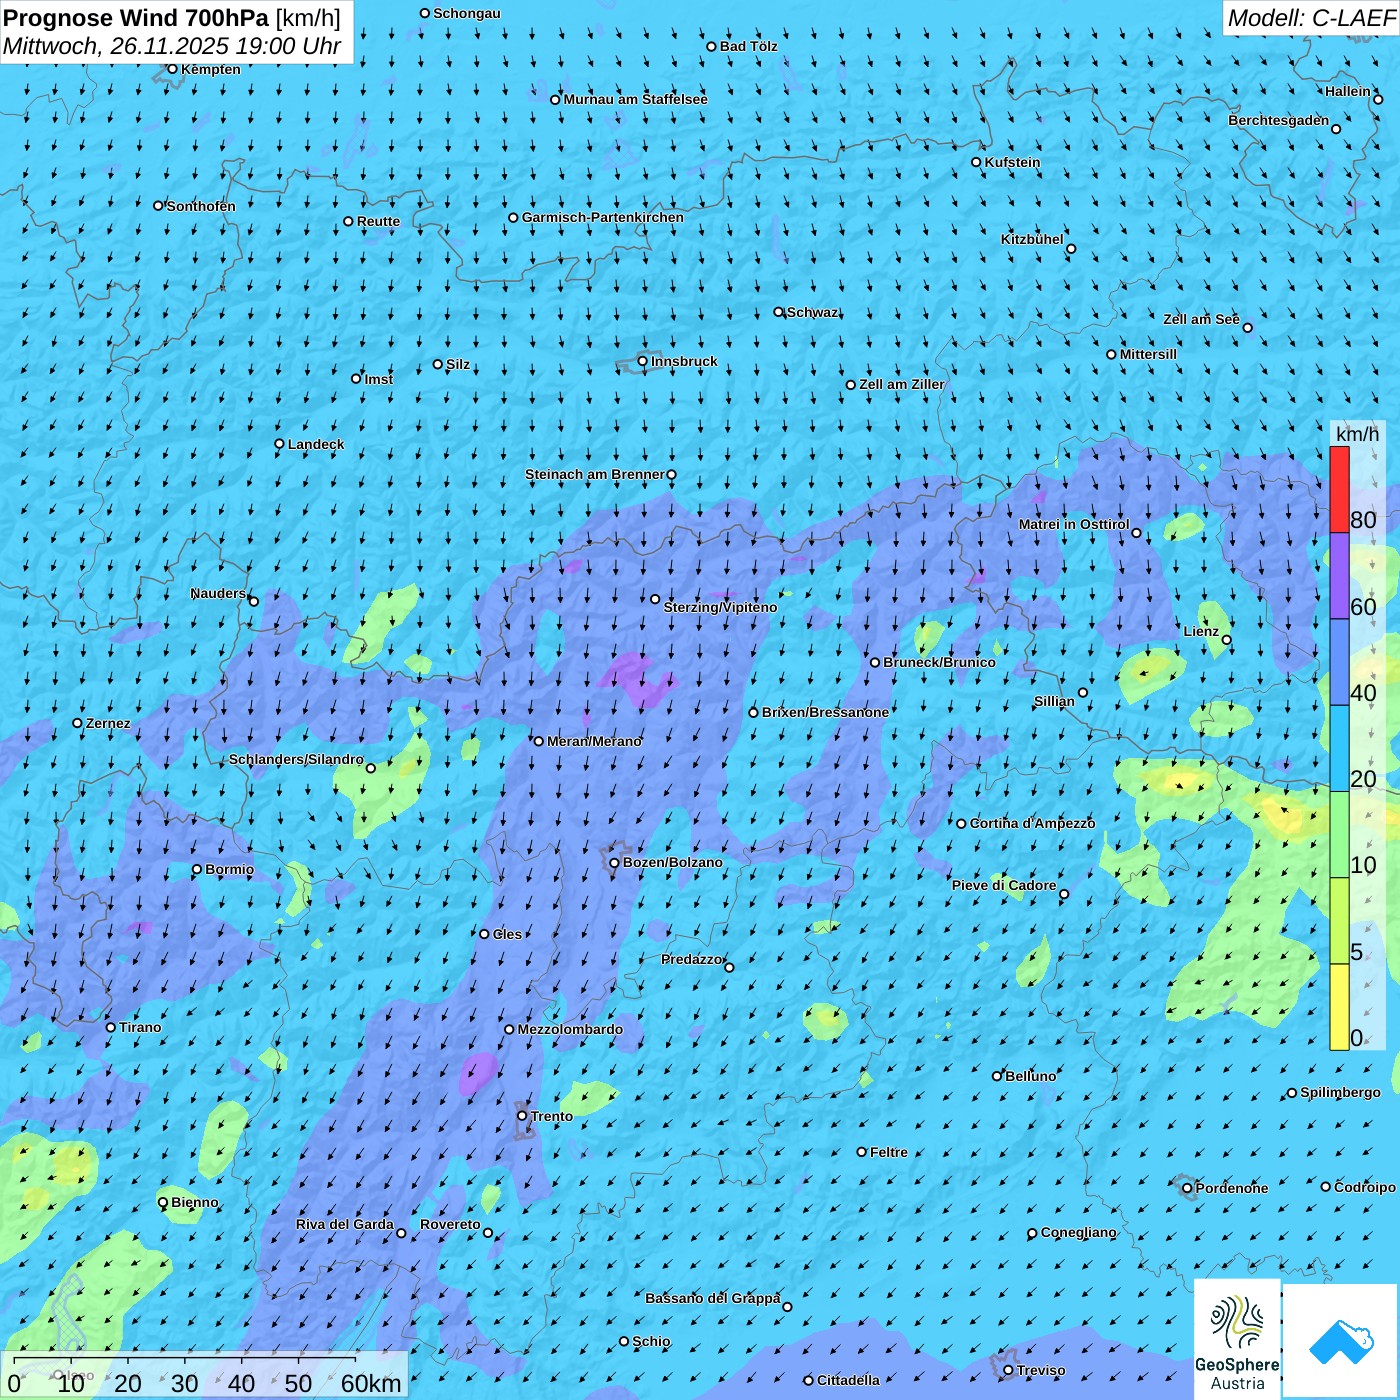This screenshot has height=1400, width=1400.
Task: Click the Spilimbergo label
Action: (1340, 1092)
